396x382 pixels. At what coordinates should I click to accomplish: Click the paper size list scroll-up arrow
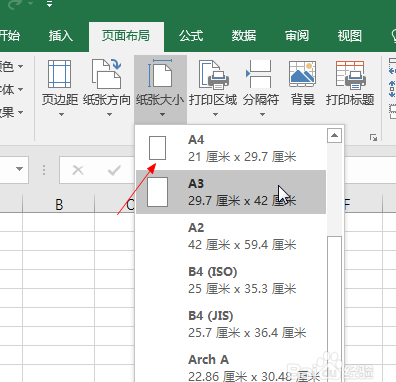coord(334,135)
